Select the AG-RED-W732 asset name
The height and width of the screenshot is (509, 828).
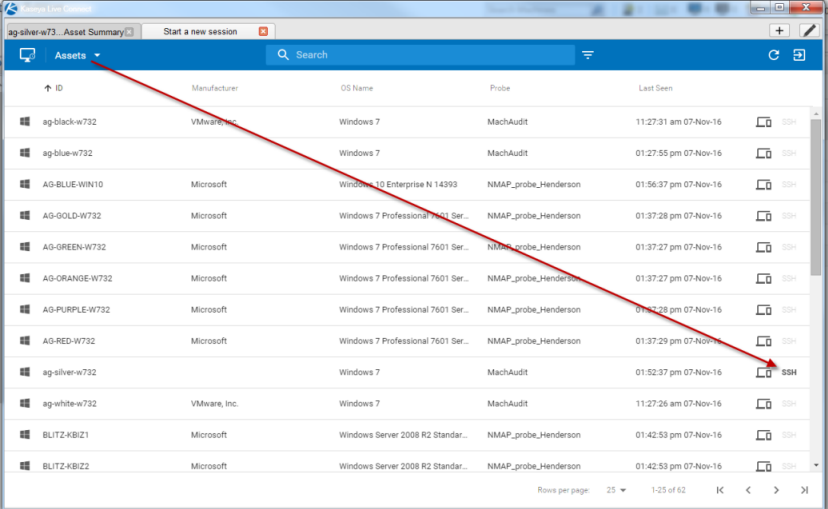pyautogui.click(x=69, y=341)
